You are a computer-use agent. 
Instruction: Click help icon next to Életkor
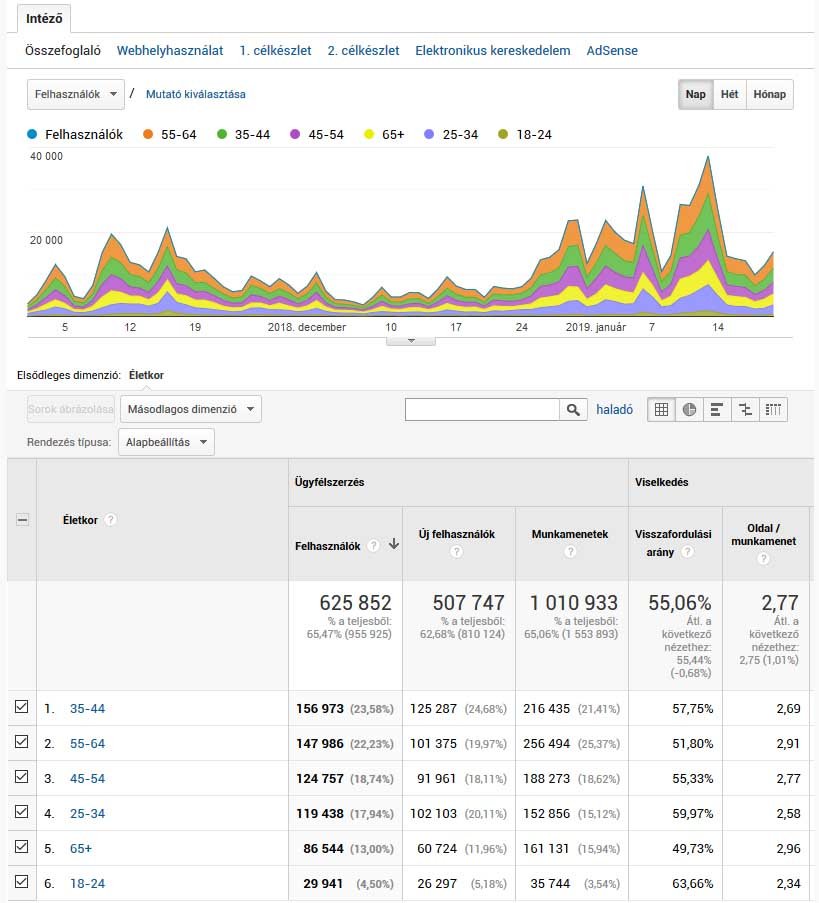[111, 520]
